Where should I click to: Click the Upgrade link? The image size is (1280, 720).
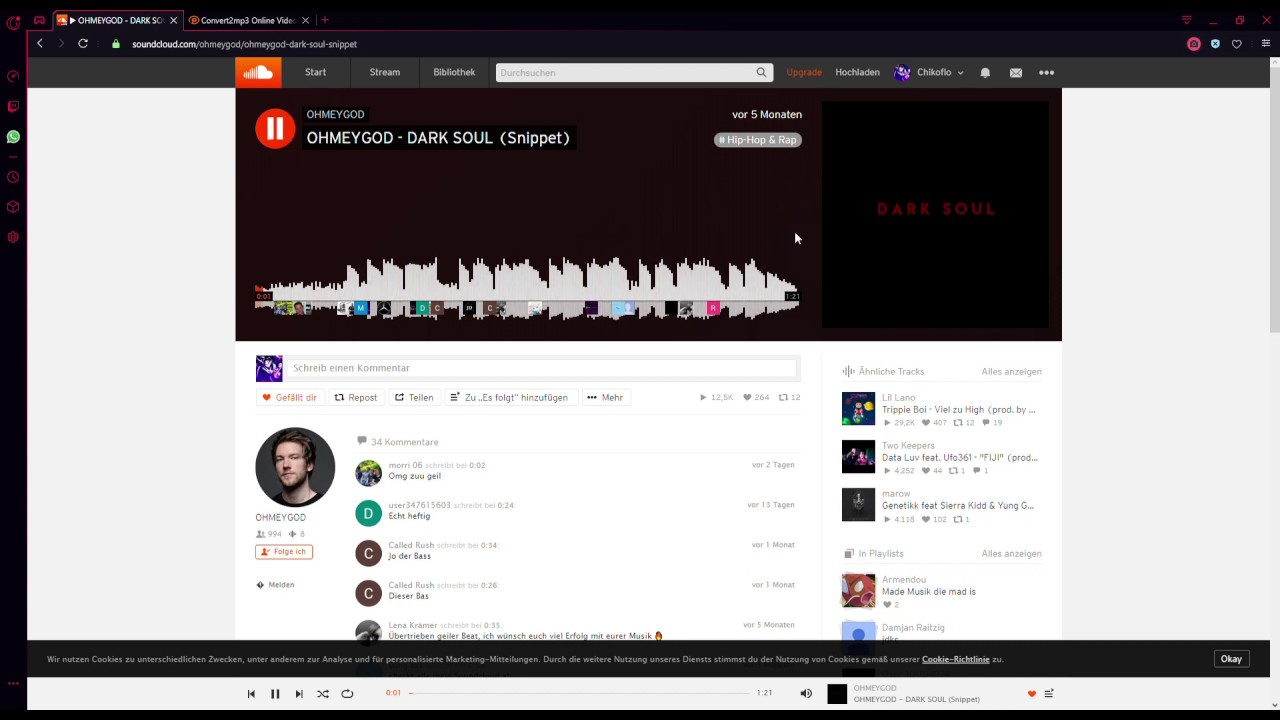click(x=804, y=72)
